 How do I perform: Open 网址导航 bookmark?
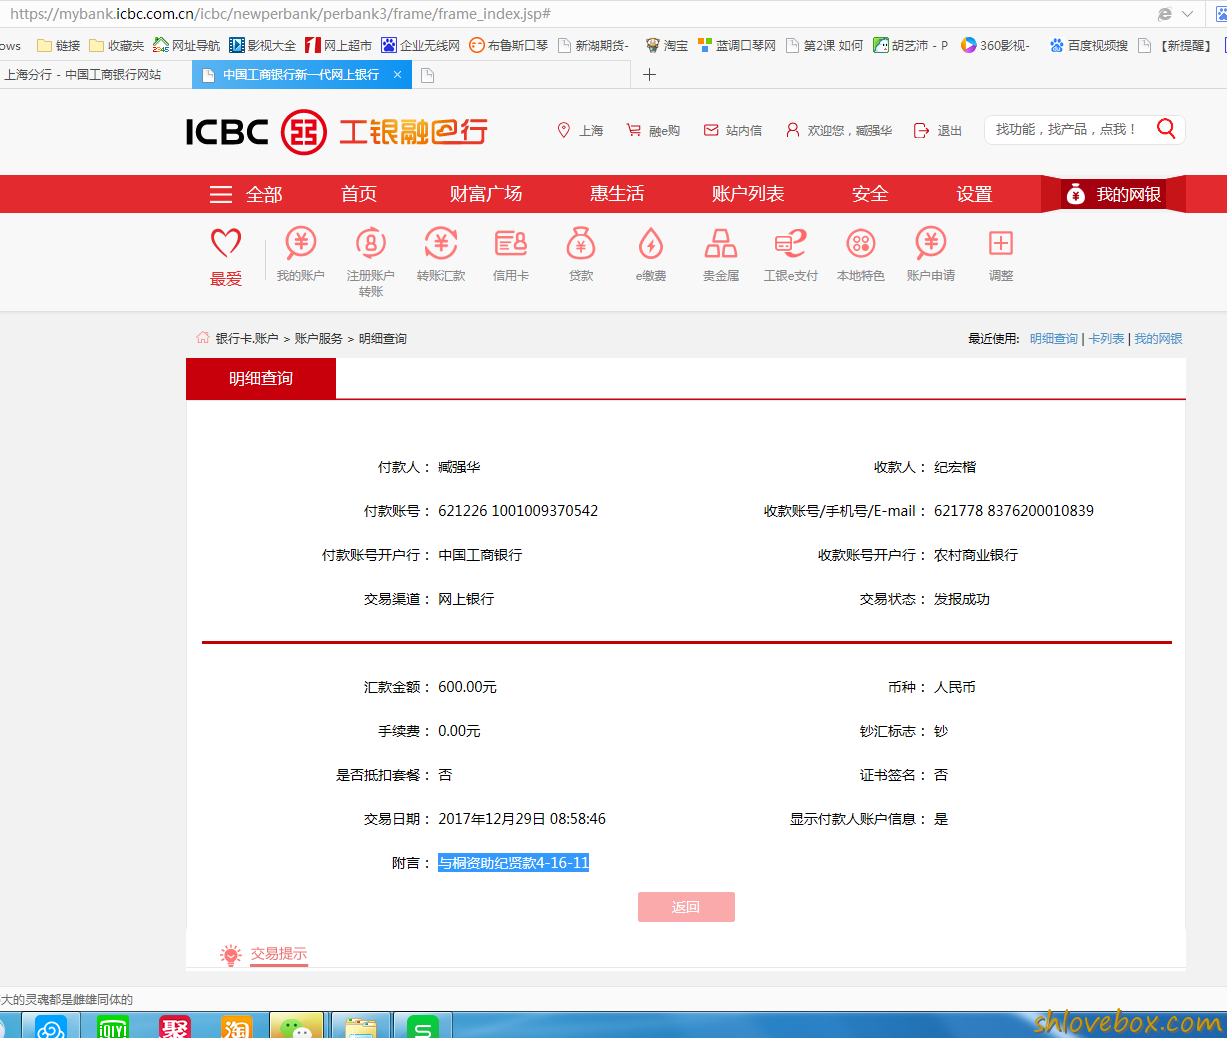pyautogui.click(x=187, y=45)
